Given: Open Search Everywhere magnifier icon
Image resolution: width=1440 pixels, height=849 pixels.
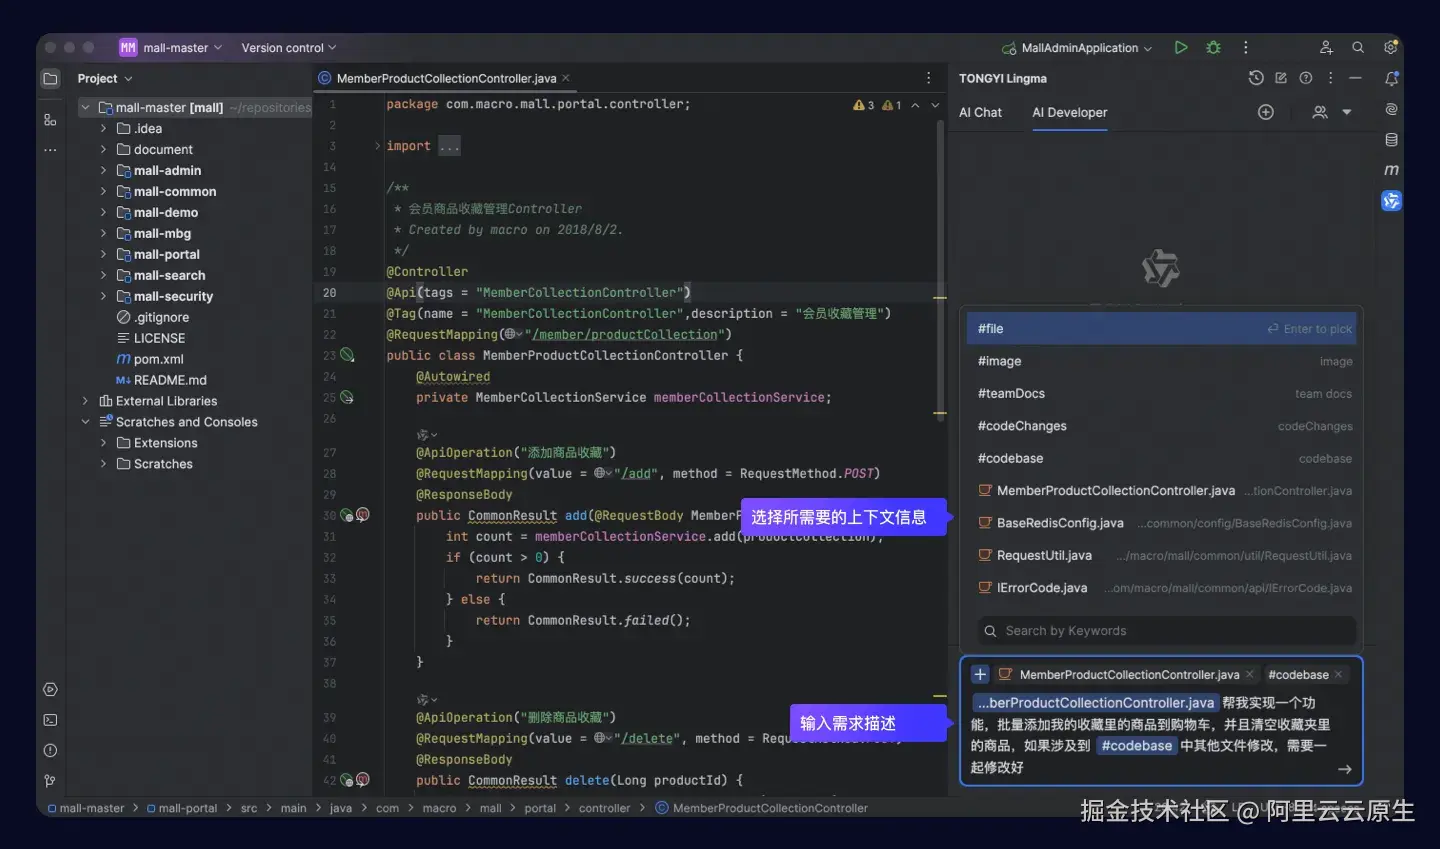Looking at the screenshot, I should [x=1358, y=47].
